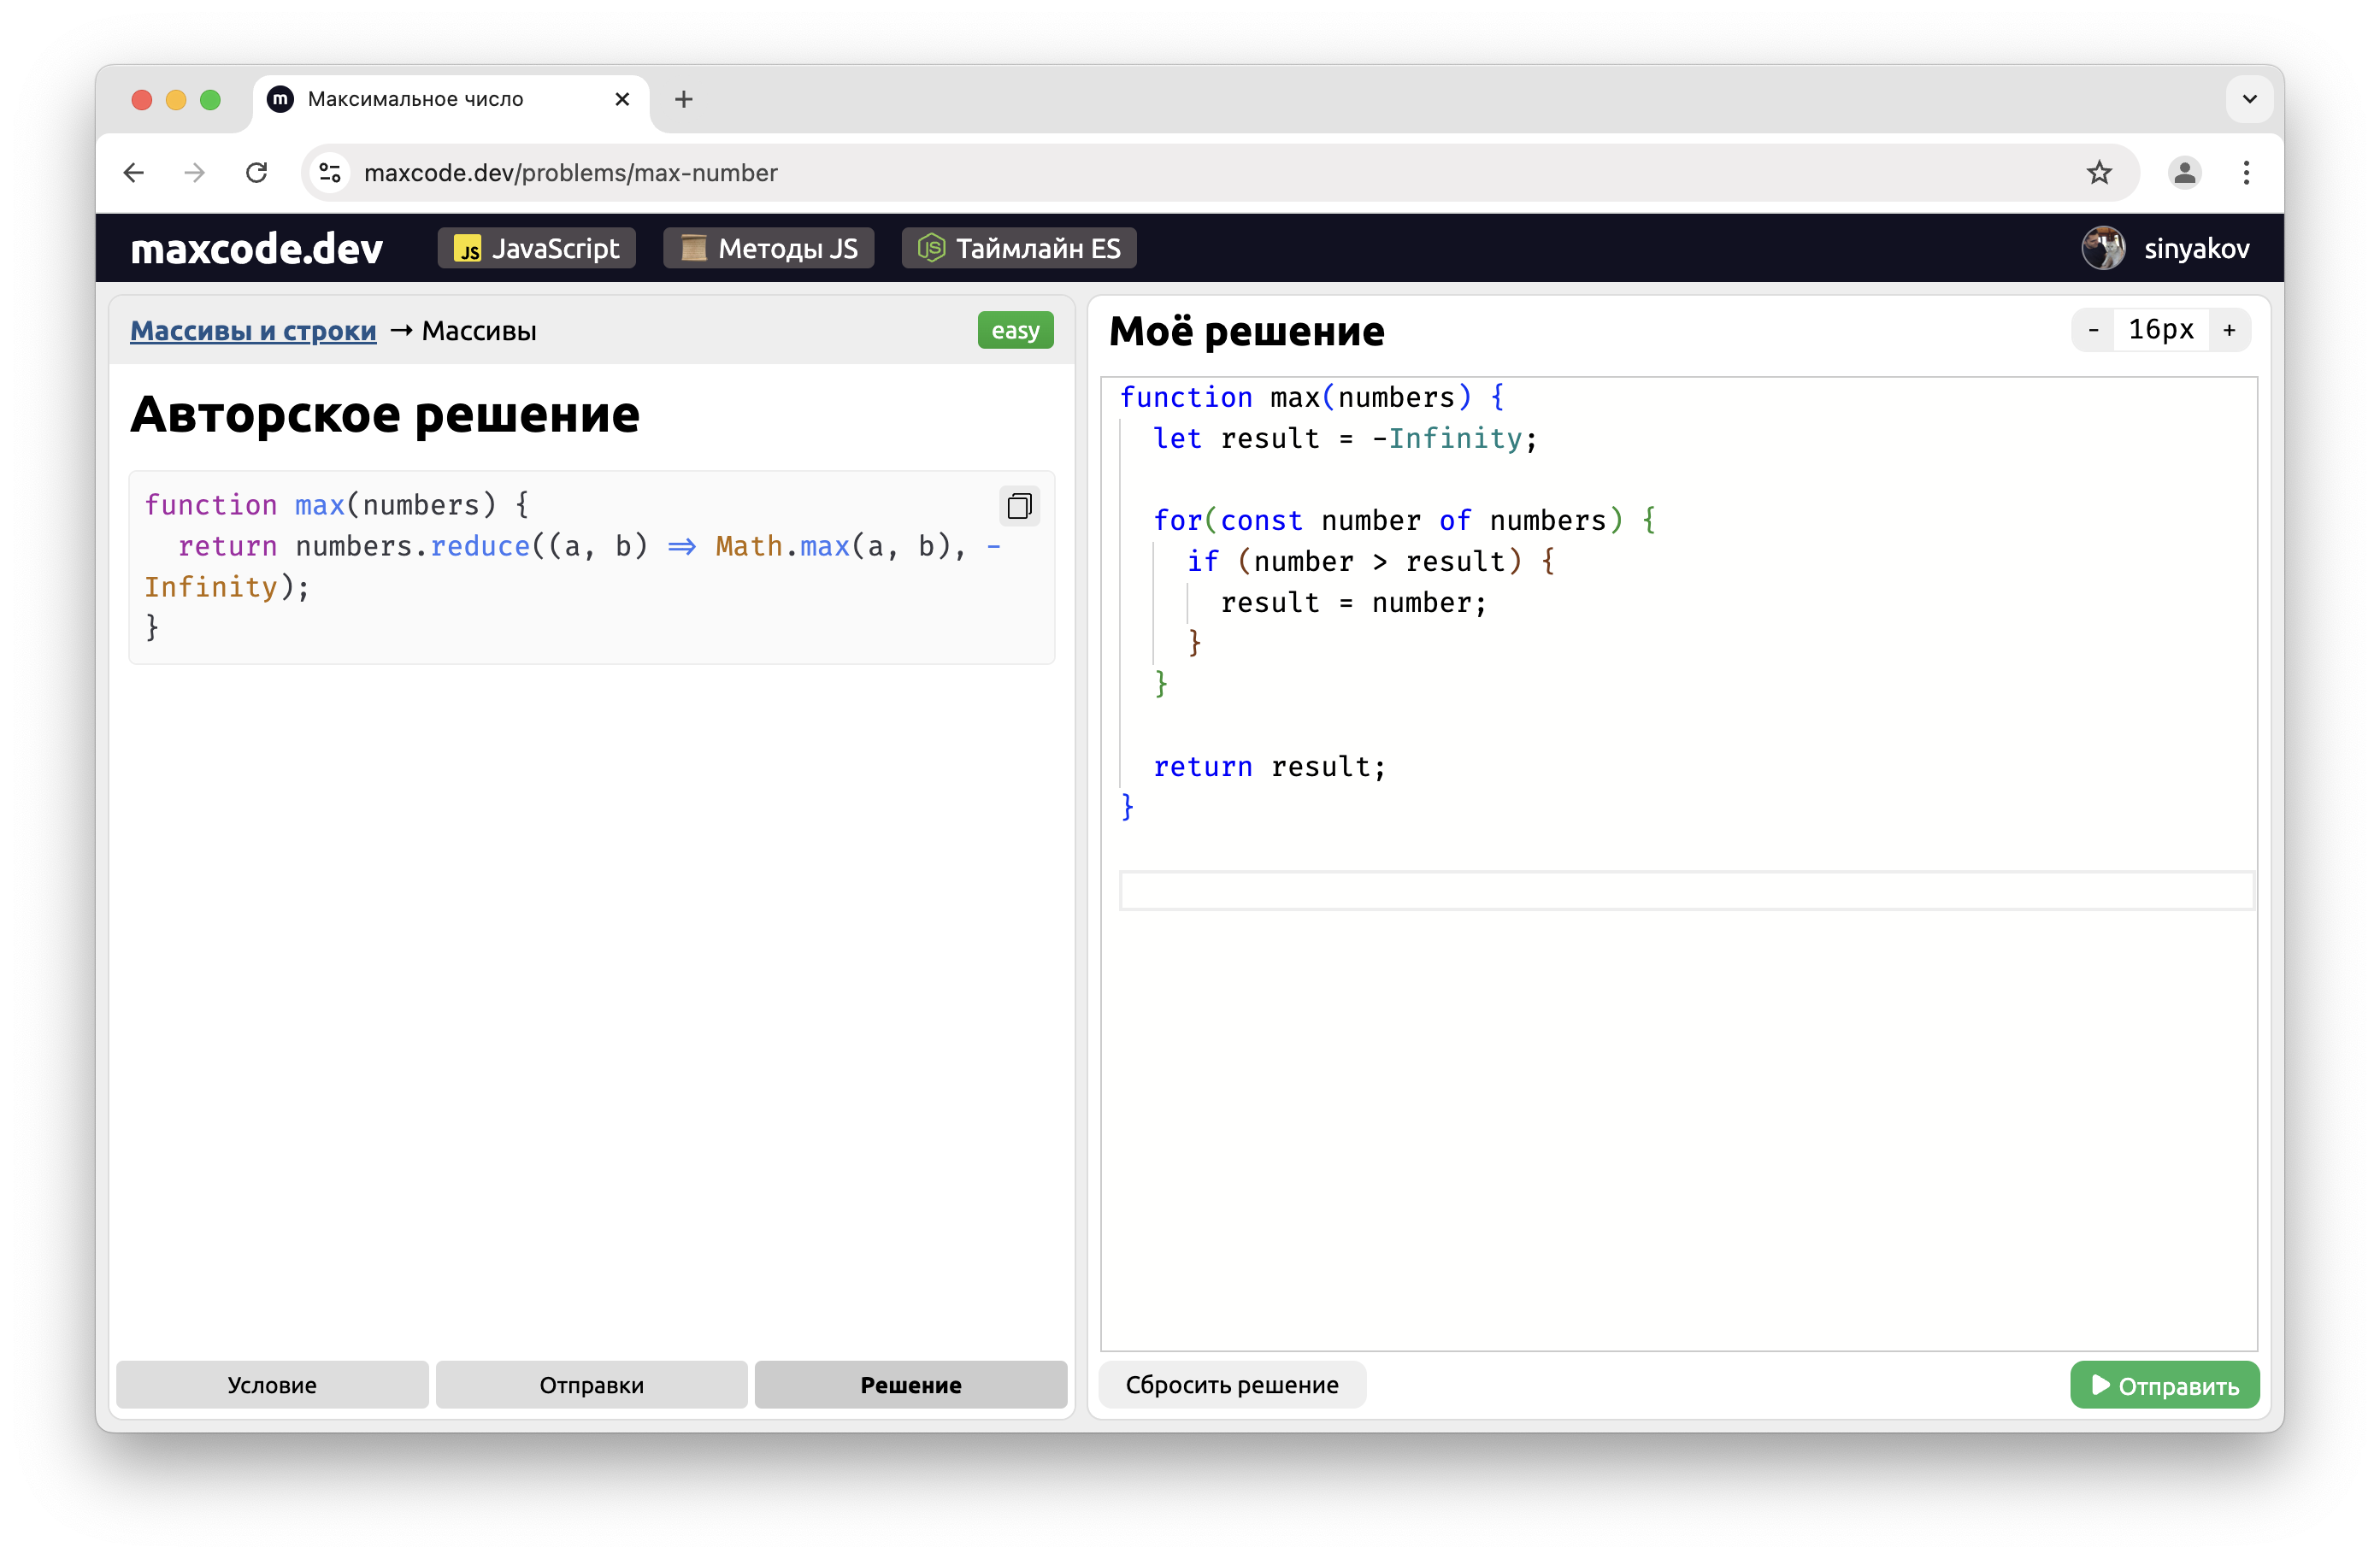2380x1559 pixels.
Task: Go back to previous page
Action: click(x=134, y=173)
